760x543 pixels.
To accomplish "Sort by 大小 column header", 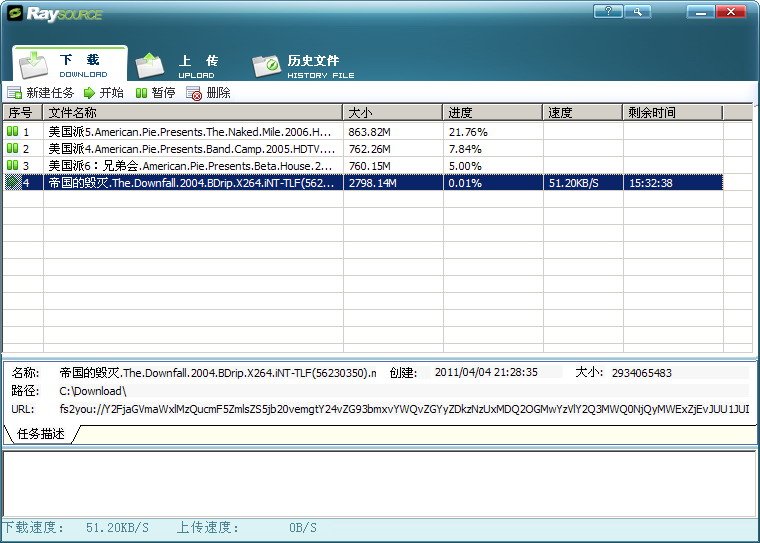I will (393, 112).
